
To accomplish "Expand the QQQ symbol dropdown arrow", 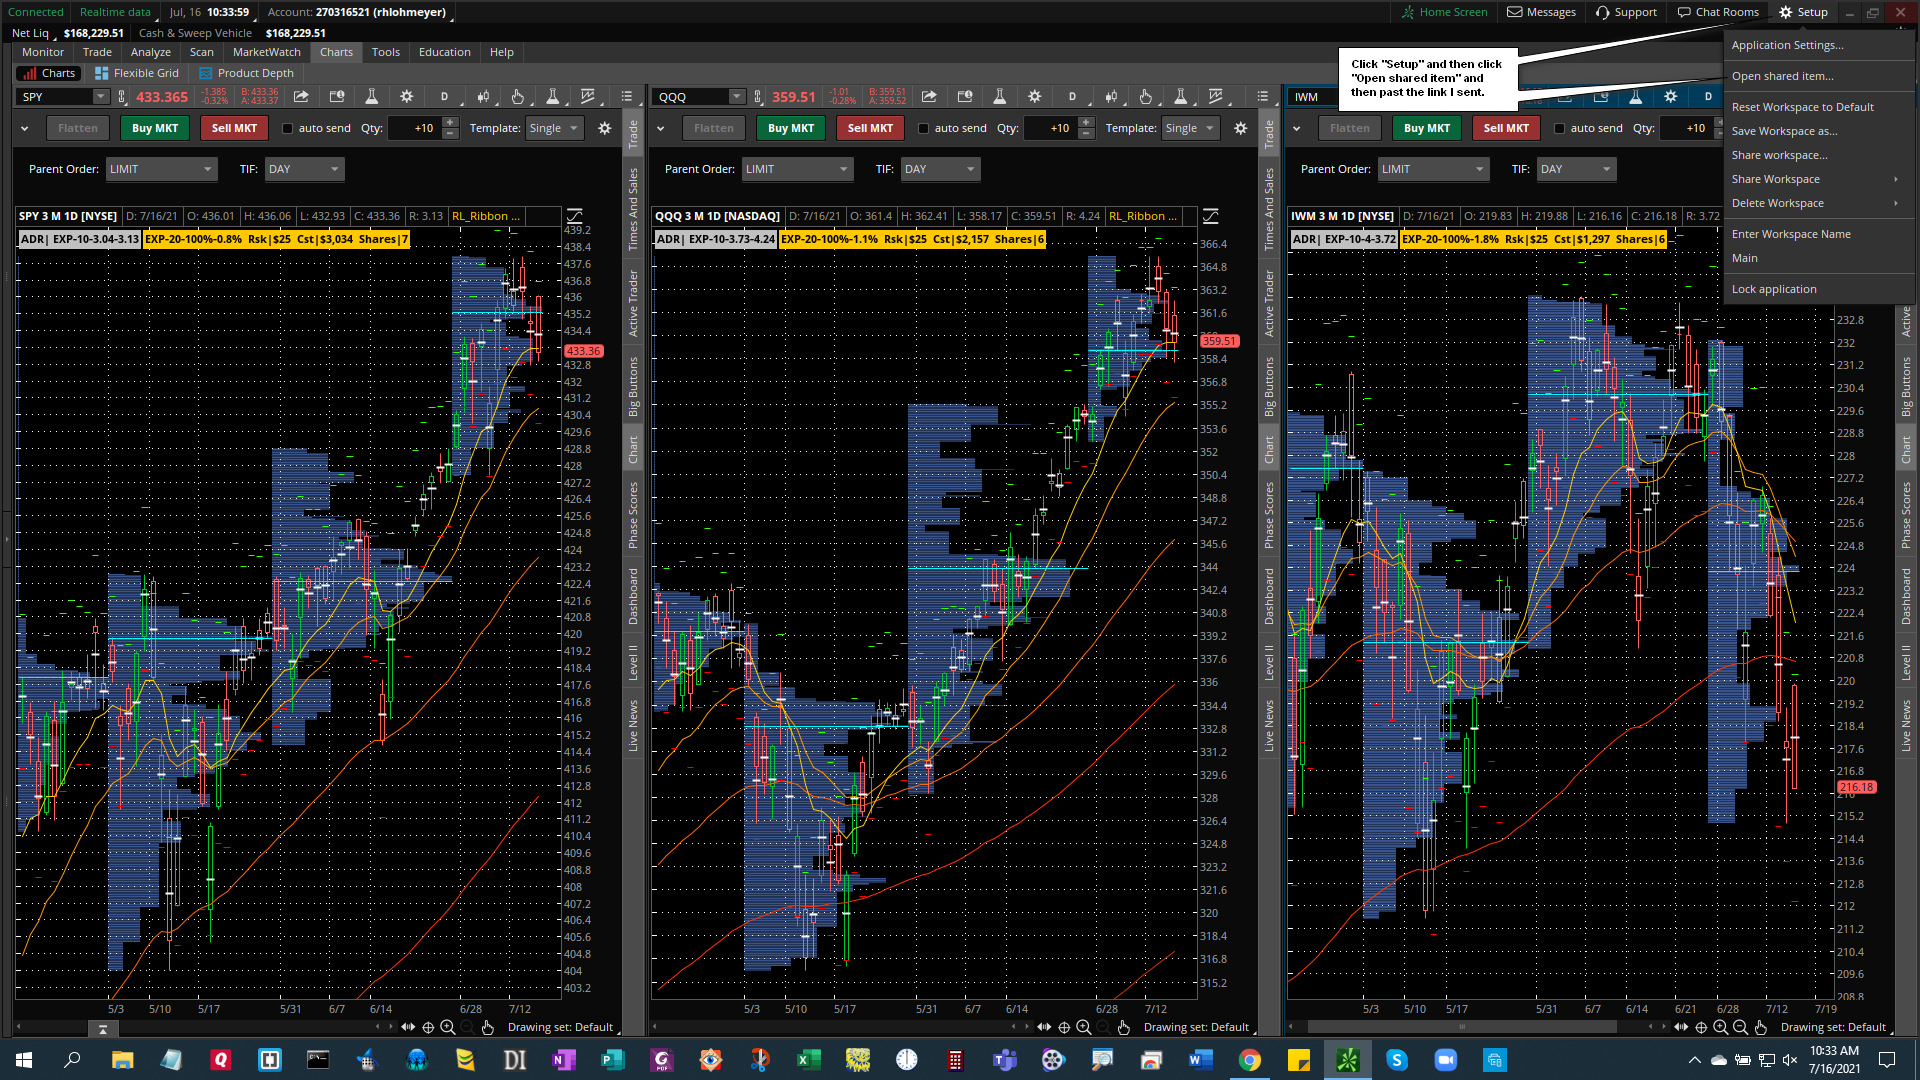I will pos(737,97).
